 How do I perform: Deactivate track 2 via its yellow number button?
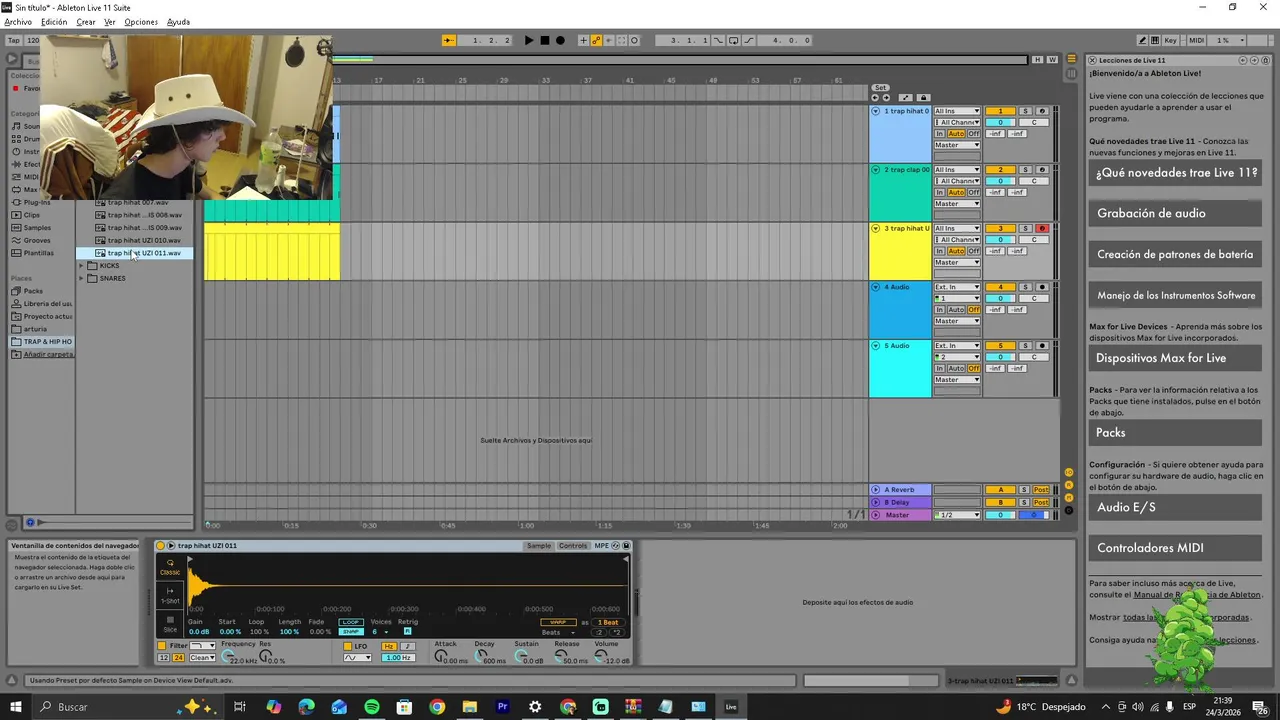pyautogui.click(x=1000, y=170)
